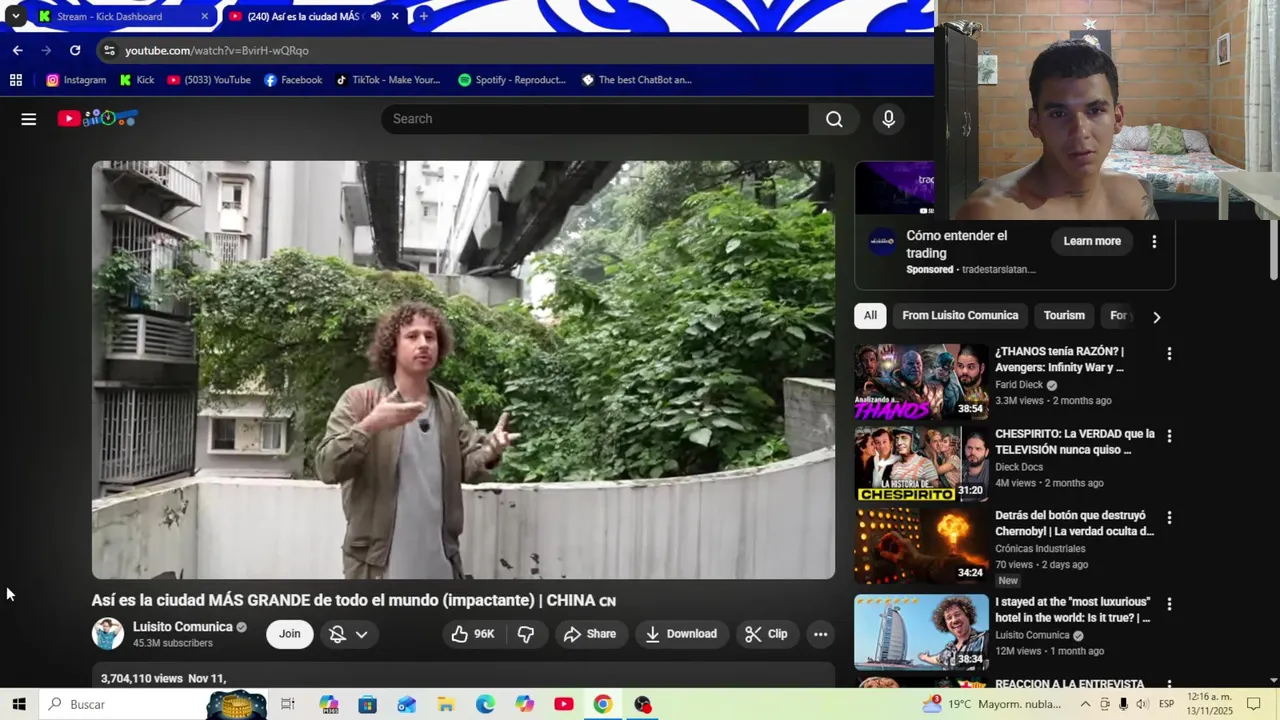Open Microsoft Edge from the taskbar
This screenshot has height=720, width=1280.
tap(485, 704)
